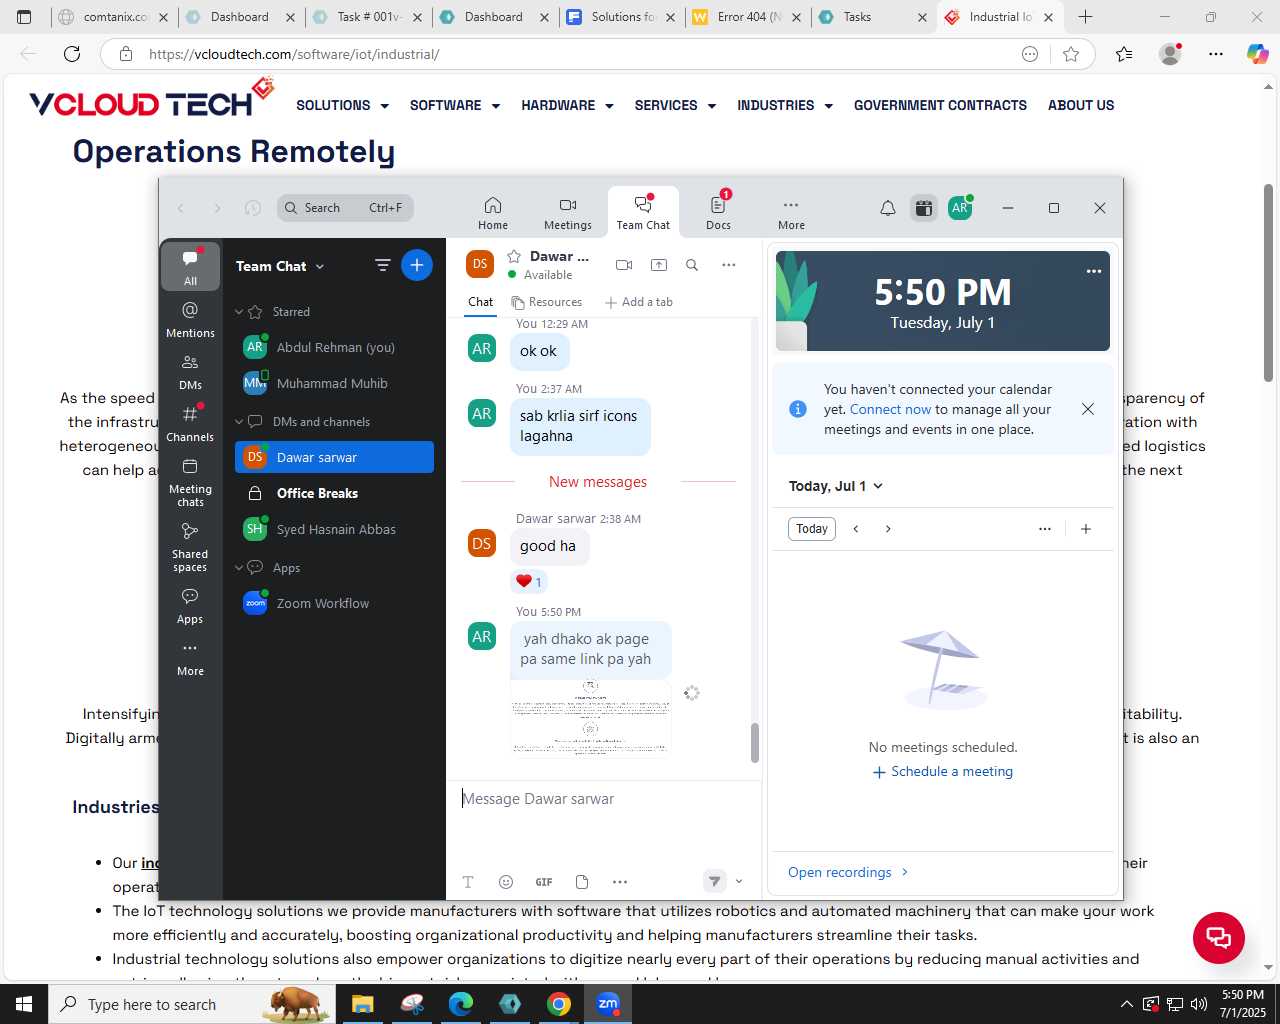Open Shared spaces in the sidebar
Image resolution: width=1280 pixels, height=1024 pixels.
pyautogui.click(x=190, y=546)
